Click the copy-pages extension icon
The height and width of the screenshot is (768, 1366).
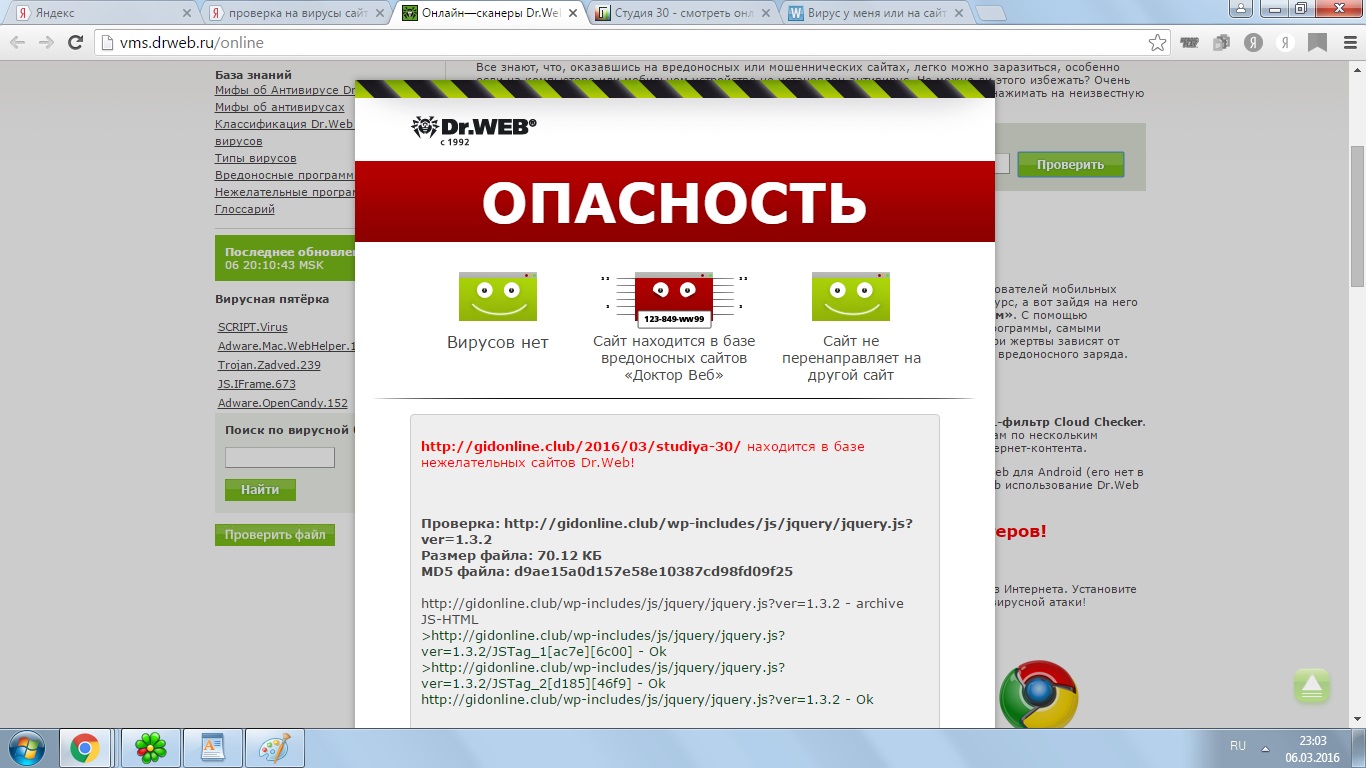click(1221, 43)
